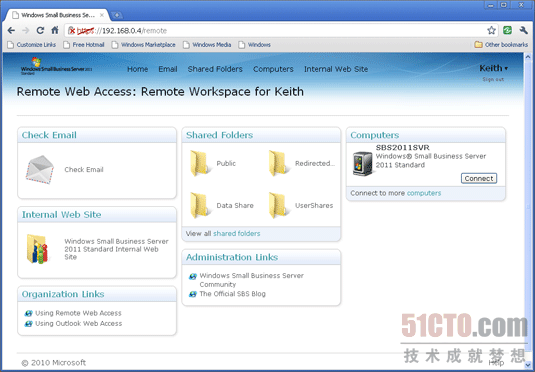Click the Connect button for SBS2011SVR

pos(479,178)
